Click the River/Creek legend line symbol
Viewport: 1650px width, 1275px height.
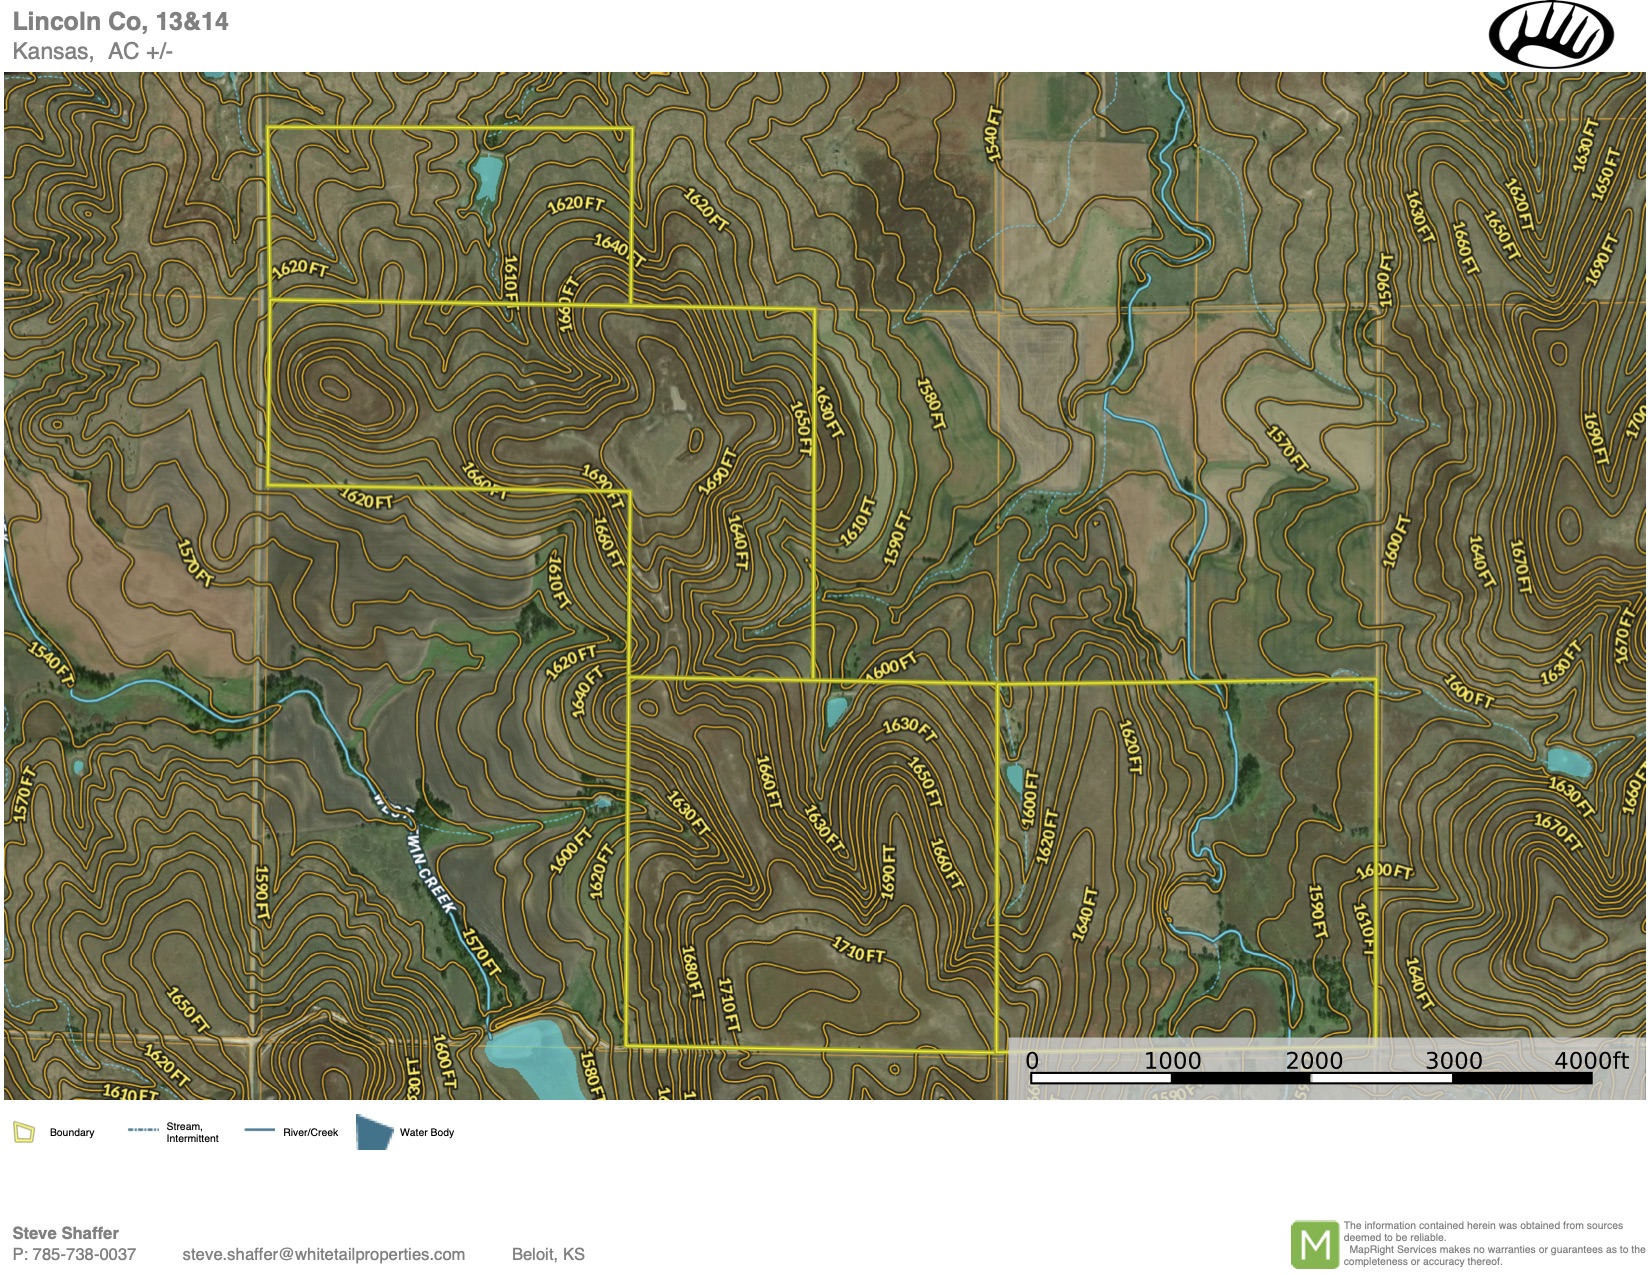click(260, 1130)
